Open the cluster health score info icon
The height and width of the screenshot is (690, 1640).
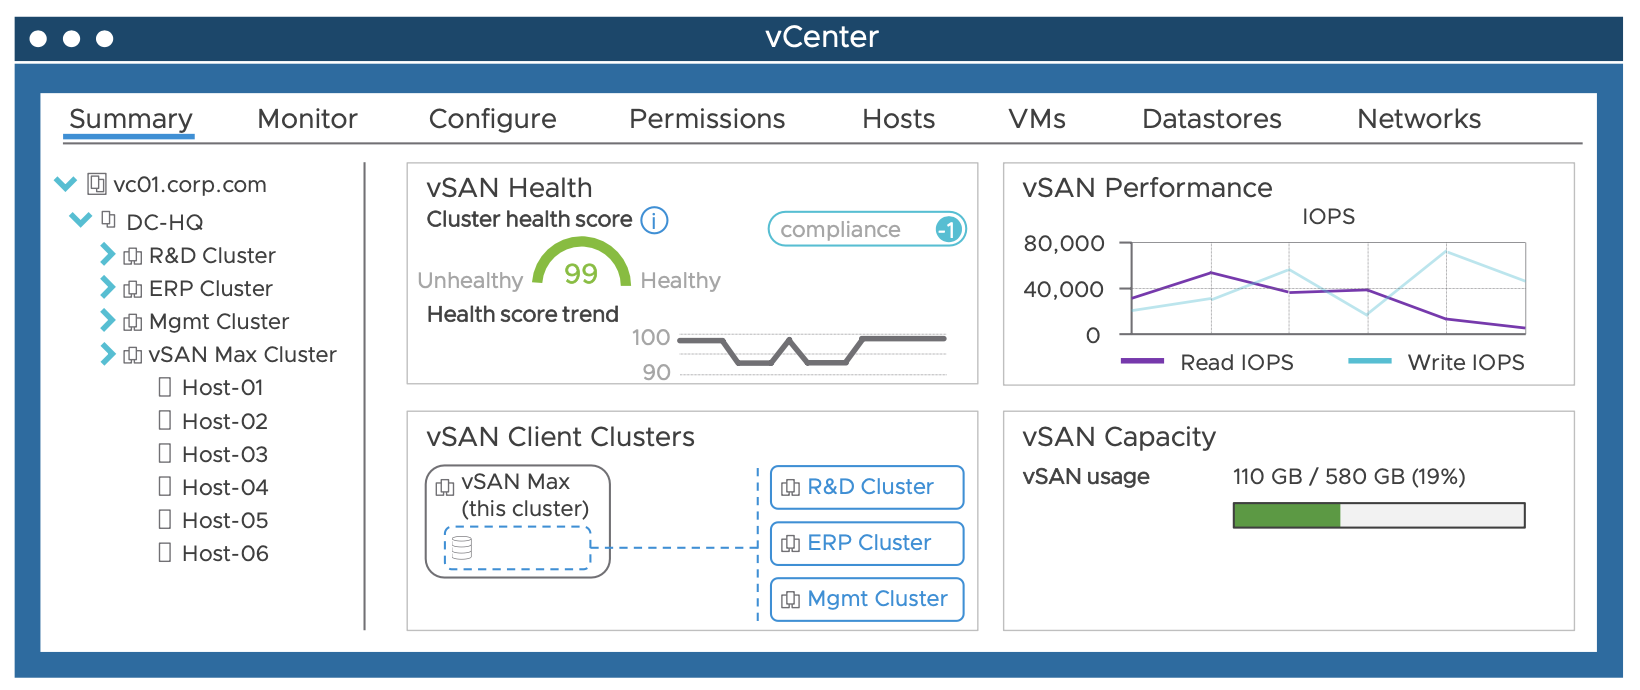point(654,220)
